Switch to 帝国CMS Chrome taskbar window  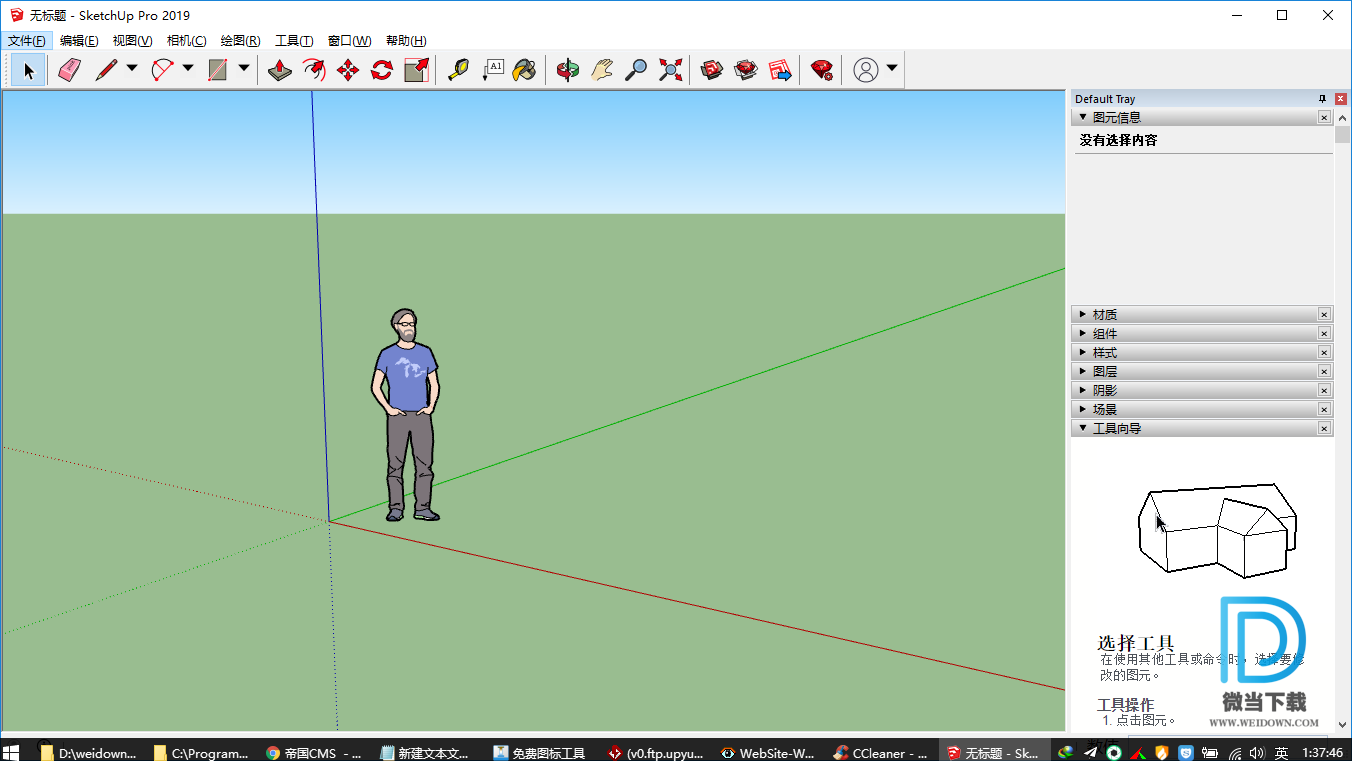(315, 753)
